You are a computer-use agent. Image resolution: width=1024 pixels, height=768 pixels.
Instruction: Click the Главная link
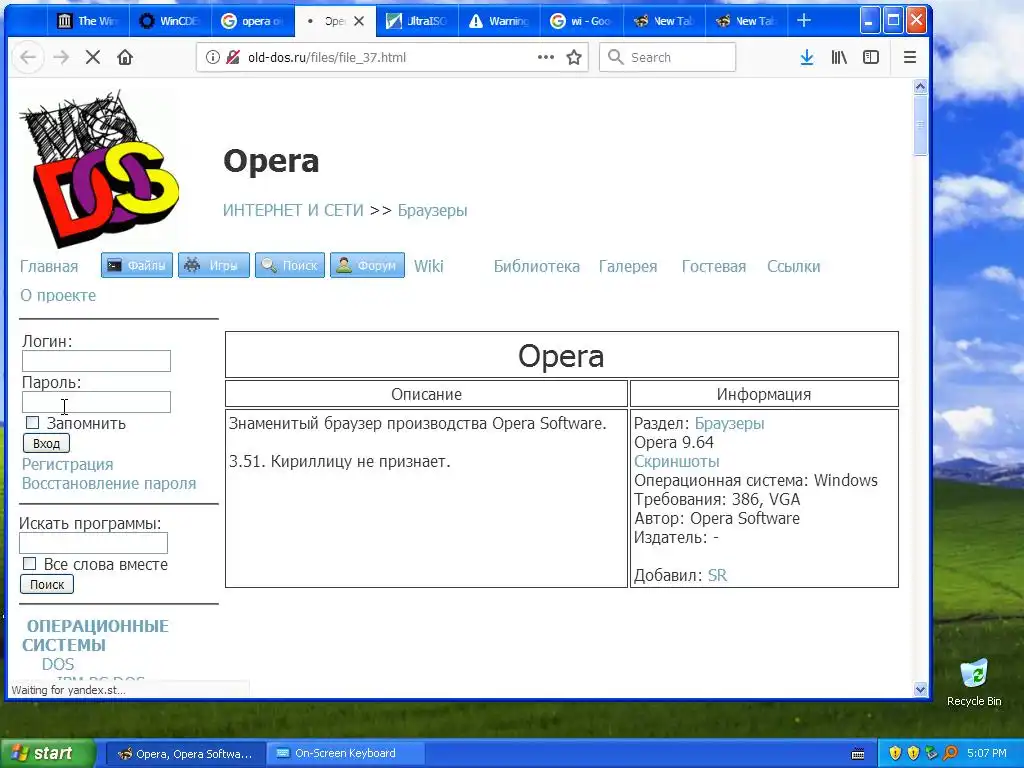[x=49, y=266]
